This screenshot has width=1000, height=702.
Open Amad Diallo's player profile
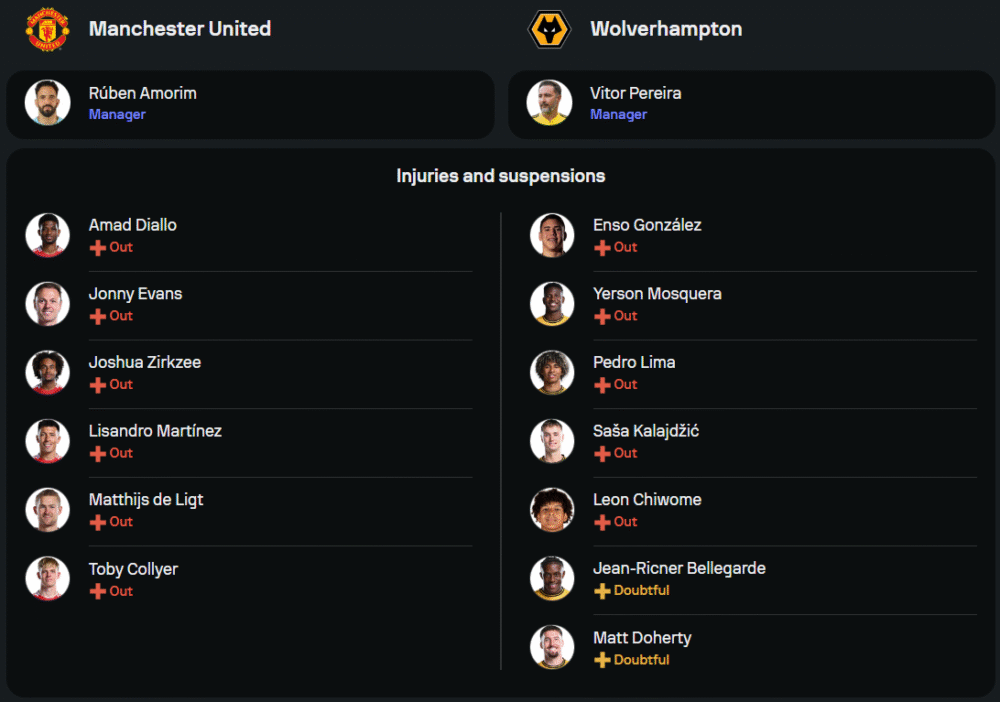[x=132, y=225]
